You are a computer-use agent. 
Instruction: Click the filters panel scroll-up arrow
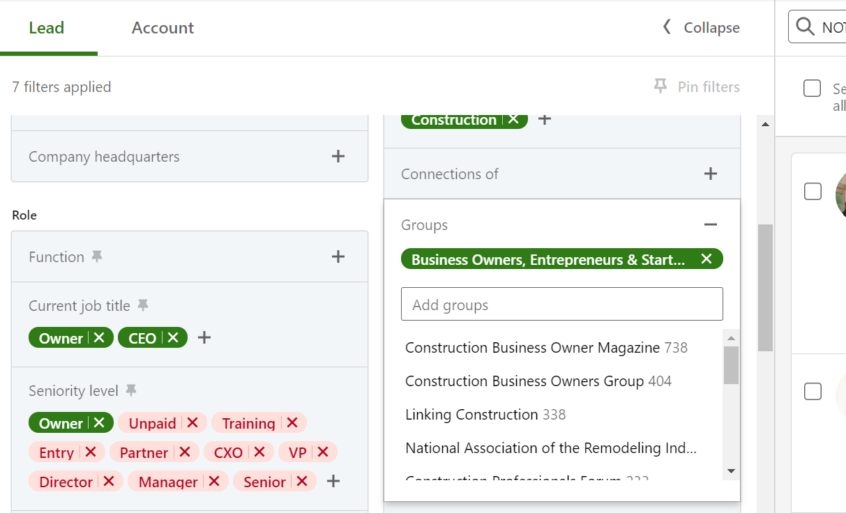click(765, 124)
